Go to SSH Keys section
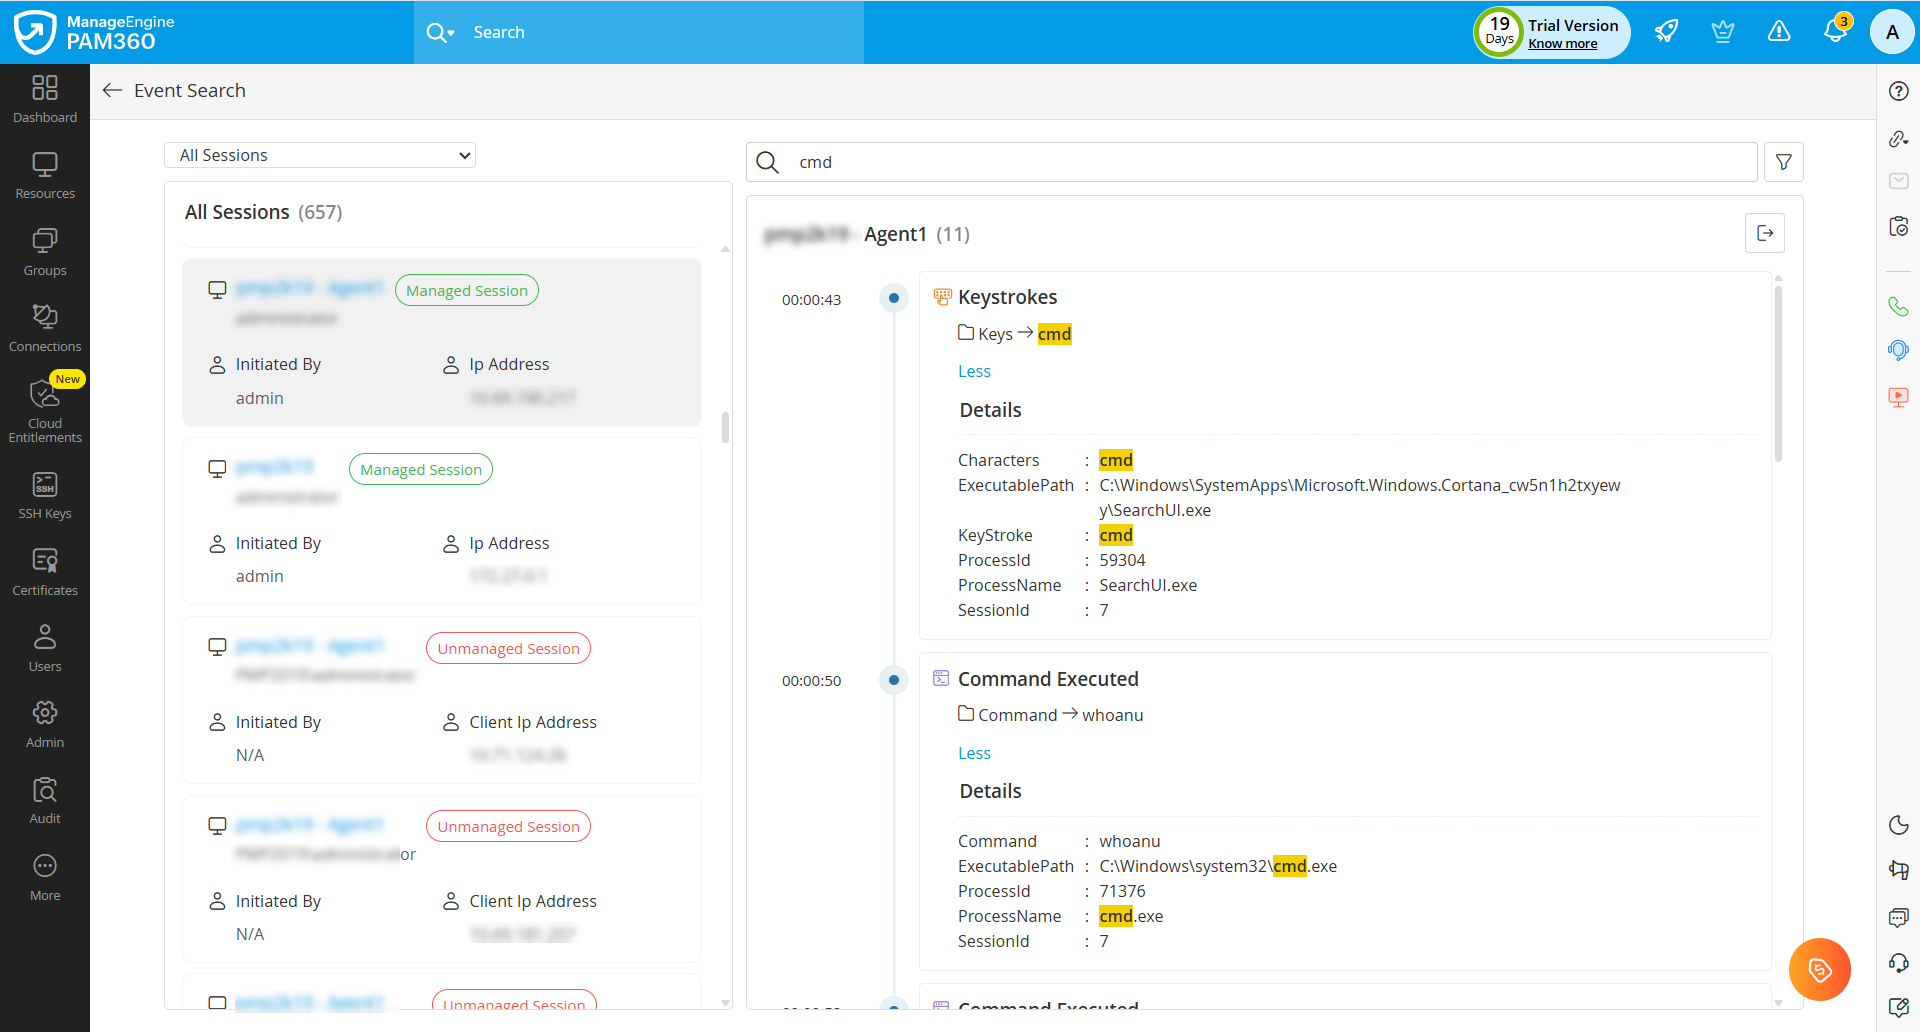Image resolution: width=1920 pixels, height=1032 pixels. coord(45,496)
